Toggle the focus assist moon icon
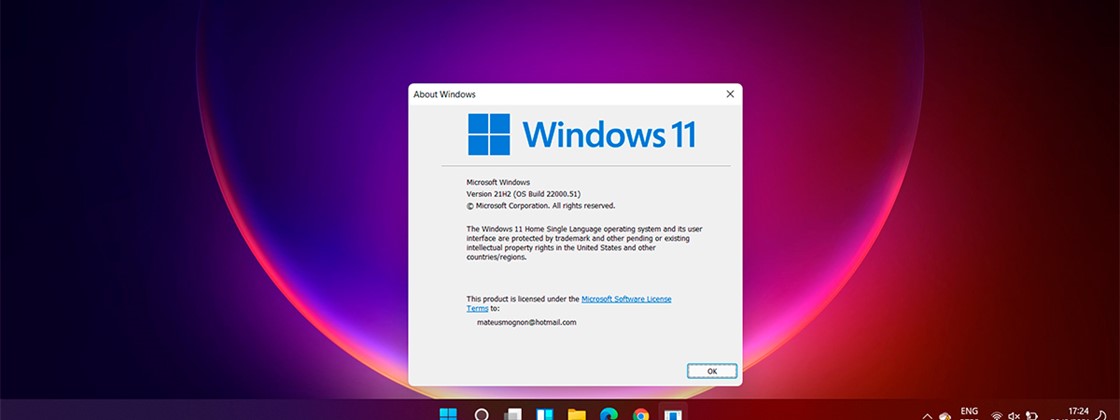Viewport: 1120px width, 420px height. 1102,414
